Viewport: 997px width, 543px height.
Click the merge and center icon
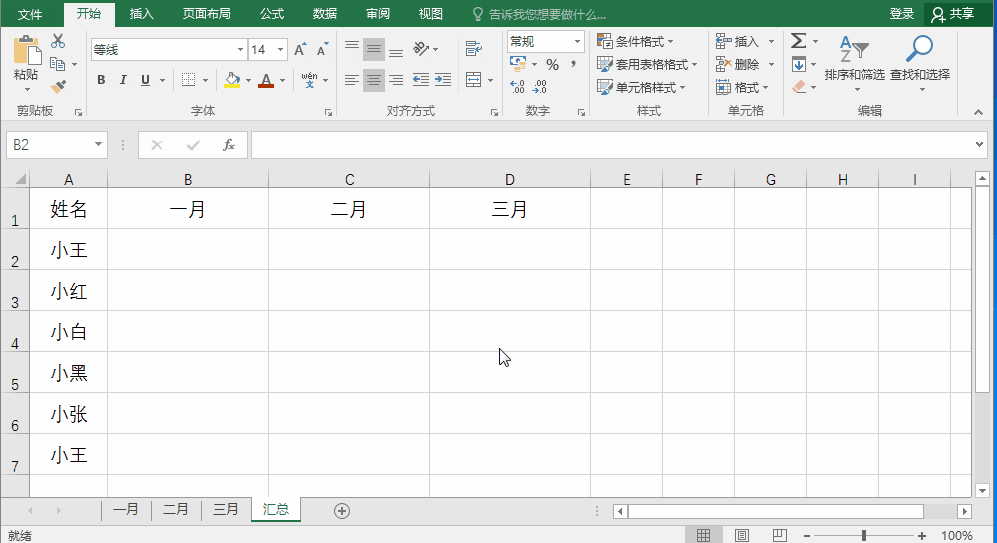pos(474,79)
